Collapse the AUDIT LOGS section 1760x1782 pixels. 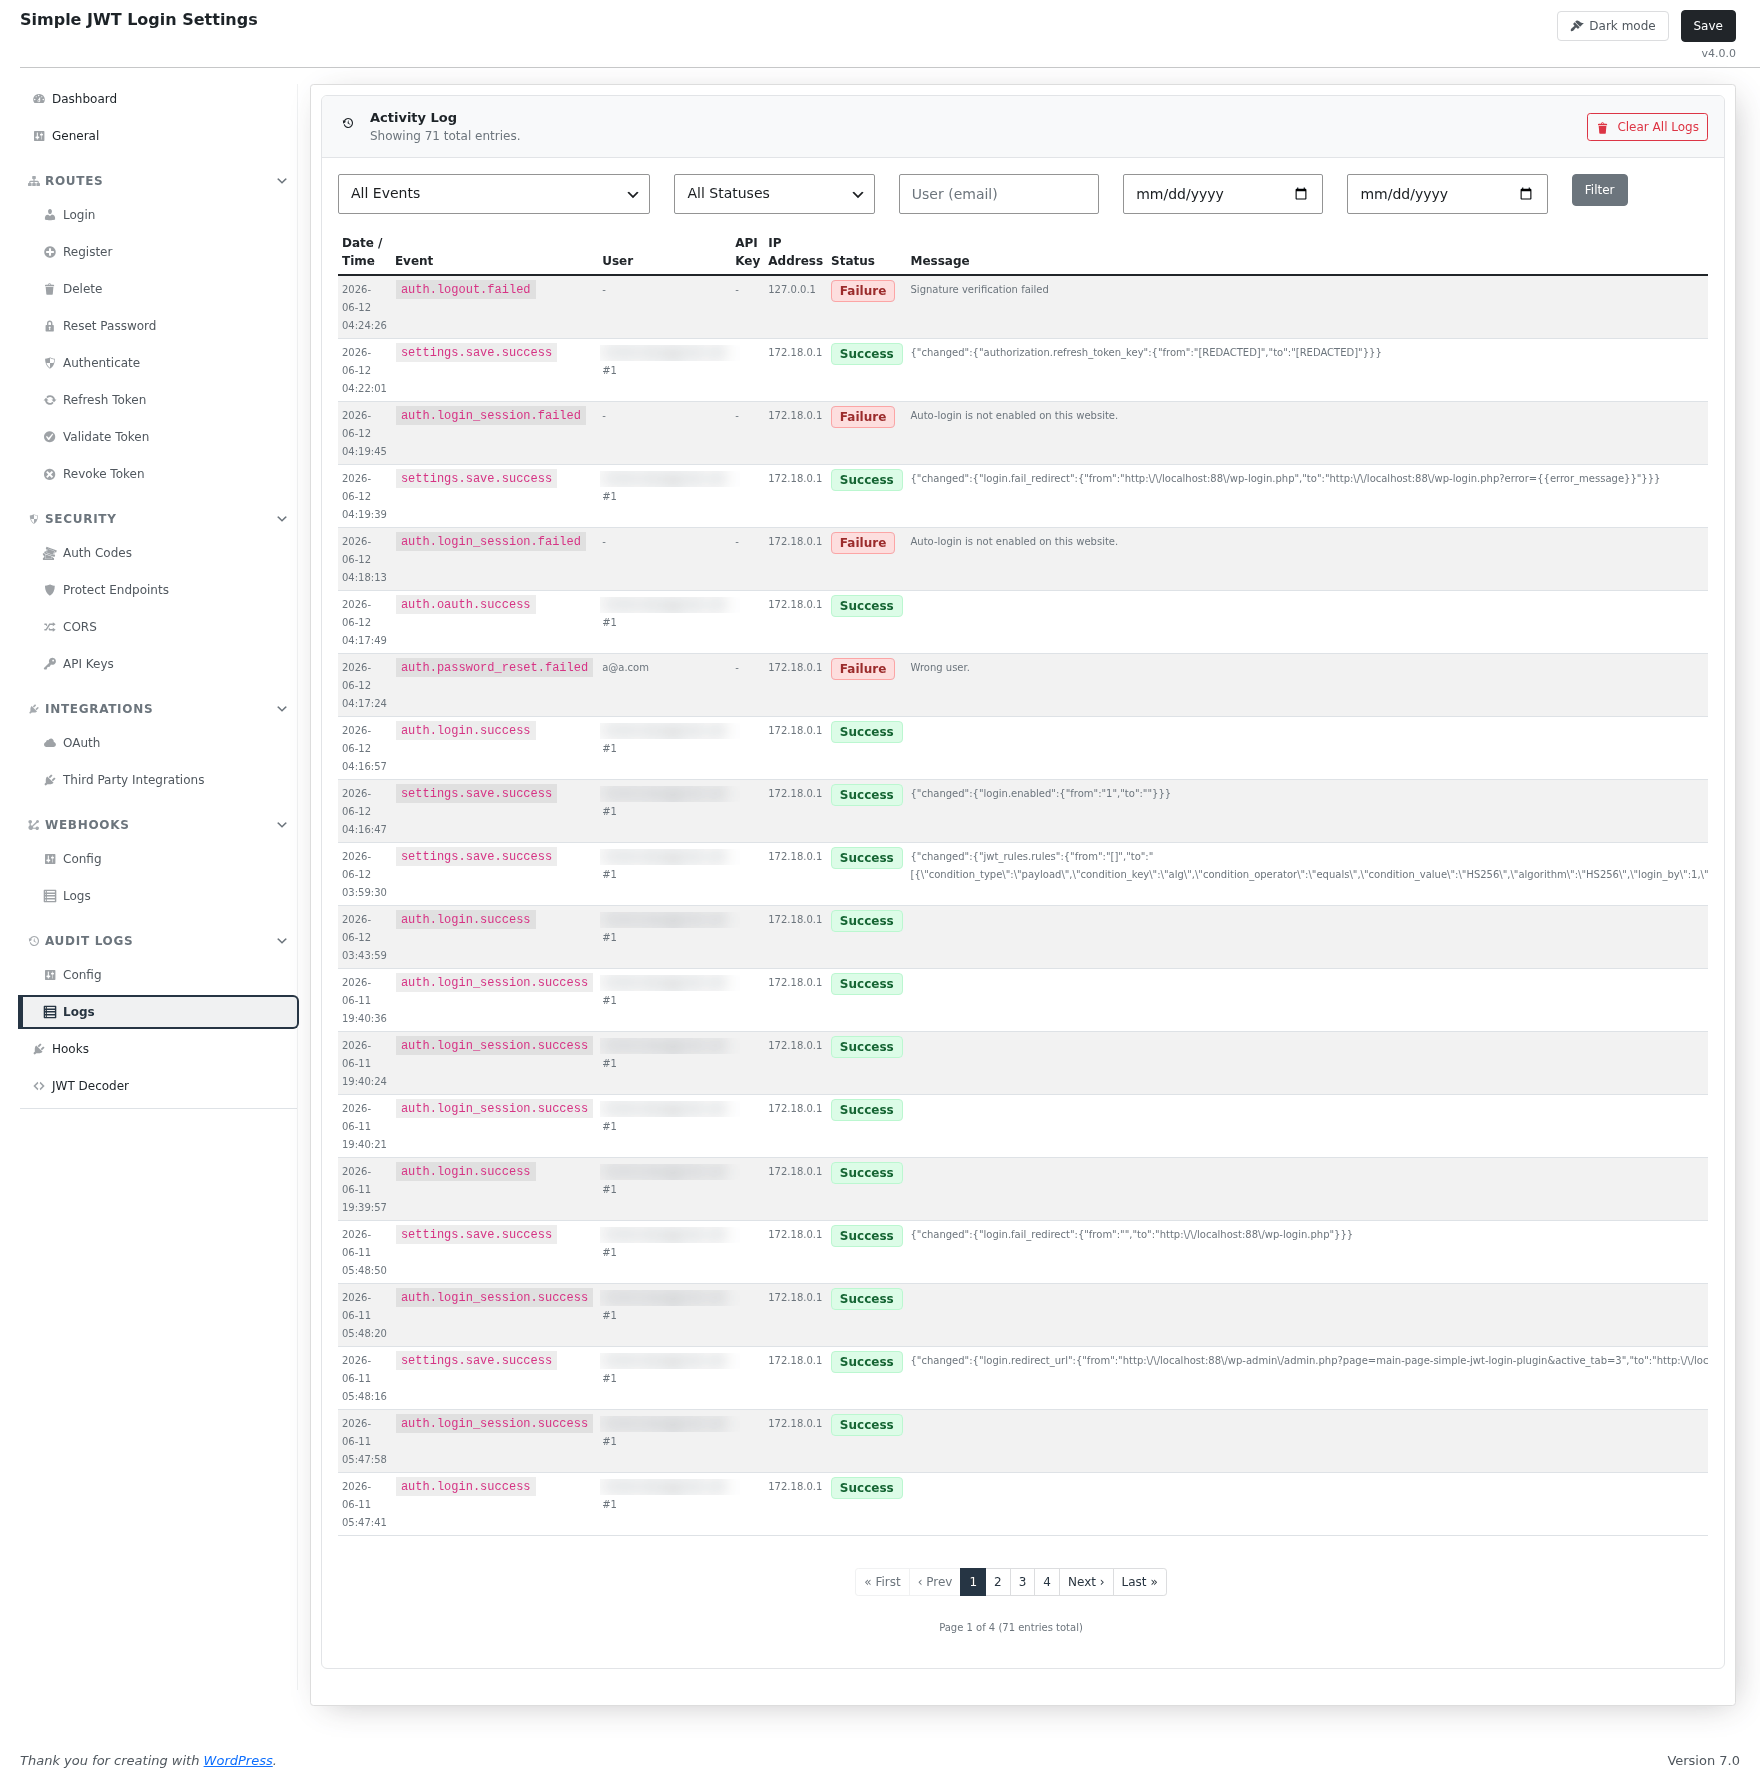point(282,941)
